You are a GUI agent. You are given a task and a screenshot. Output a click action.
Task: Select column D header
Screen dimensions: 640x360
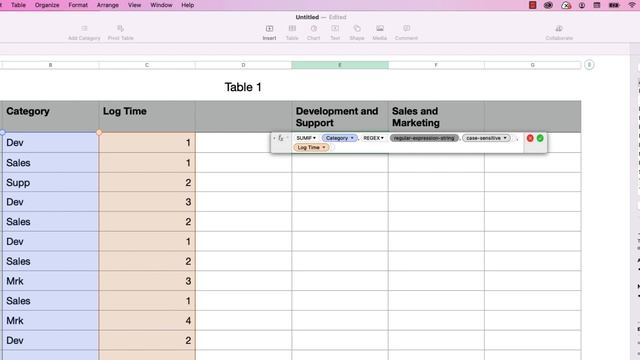click(x=243, y=65)
